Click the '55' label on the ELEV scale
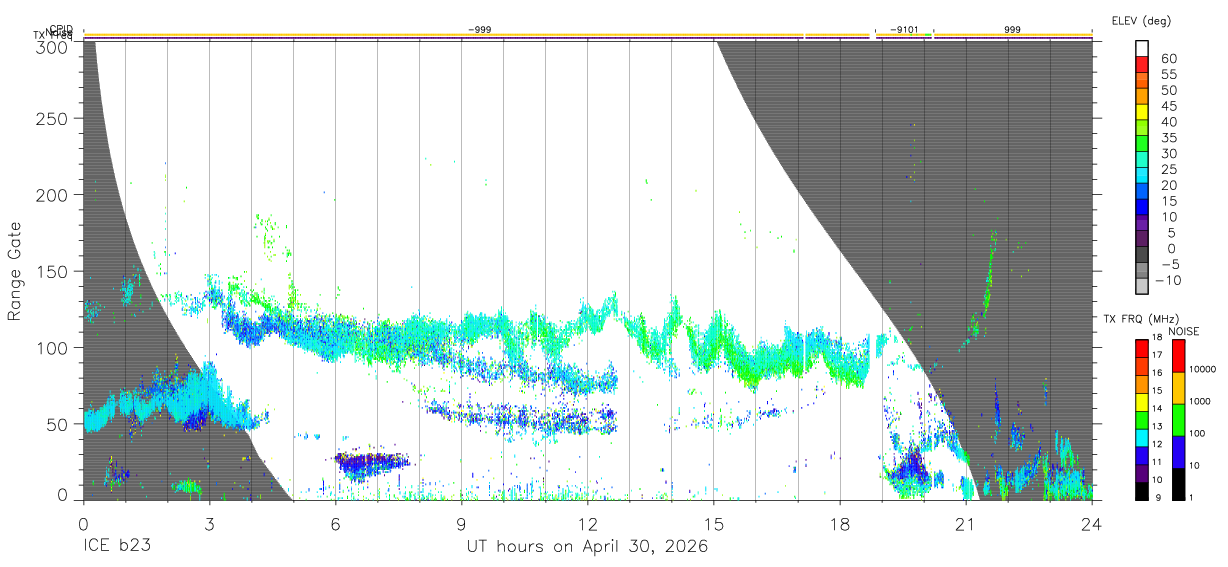 (x=1168, y=74)
